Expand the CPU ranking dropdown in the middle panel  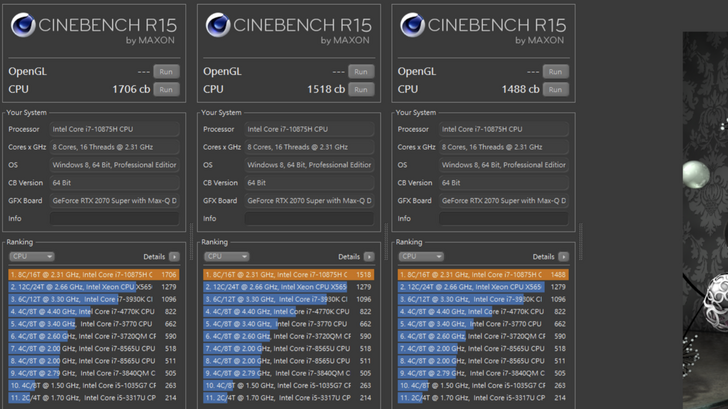pos(226,257)
